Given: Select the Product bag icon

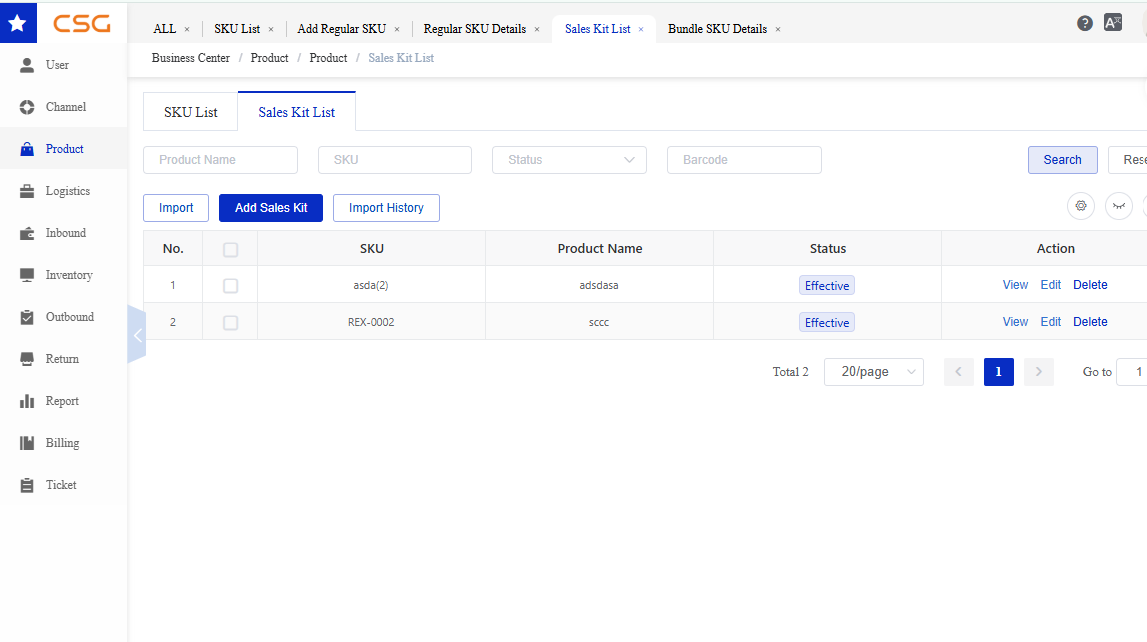Looking at the screenshot, I should click(x=27, y=149).
